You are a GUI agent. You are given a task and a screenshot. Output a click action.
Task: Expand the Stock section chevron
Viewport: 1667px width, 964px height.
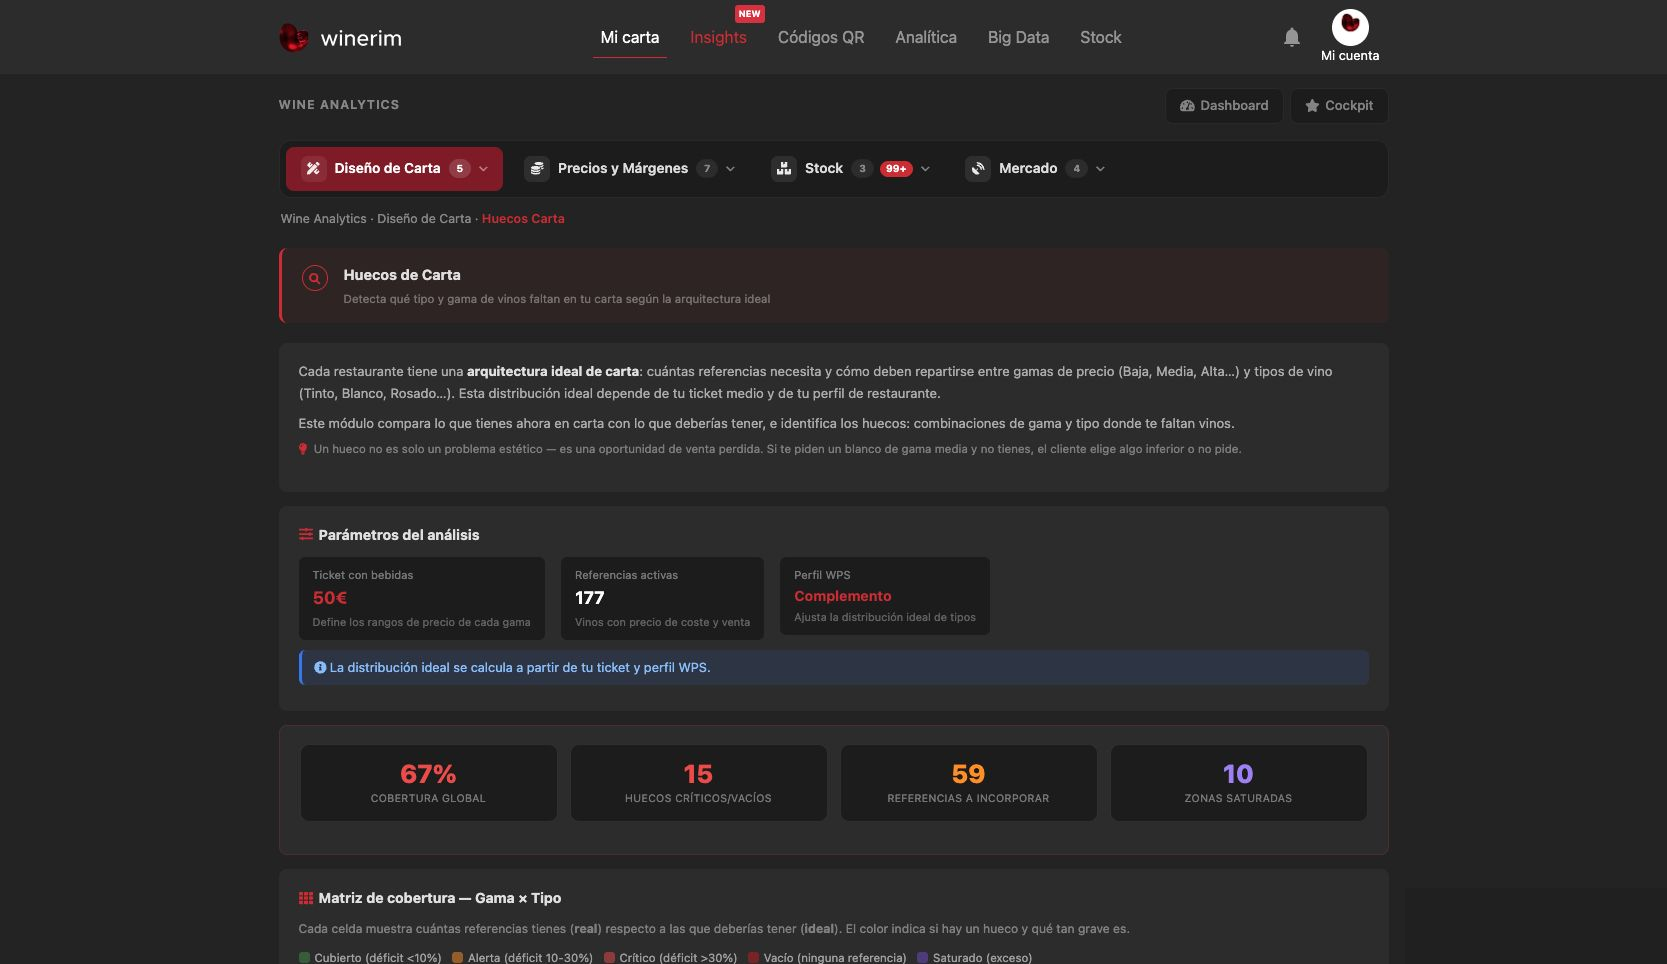(x=925, y=169)
